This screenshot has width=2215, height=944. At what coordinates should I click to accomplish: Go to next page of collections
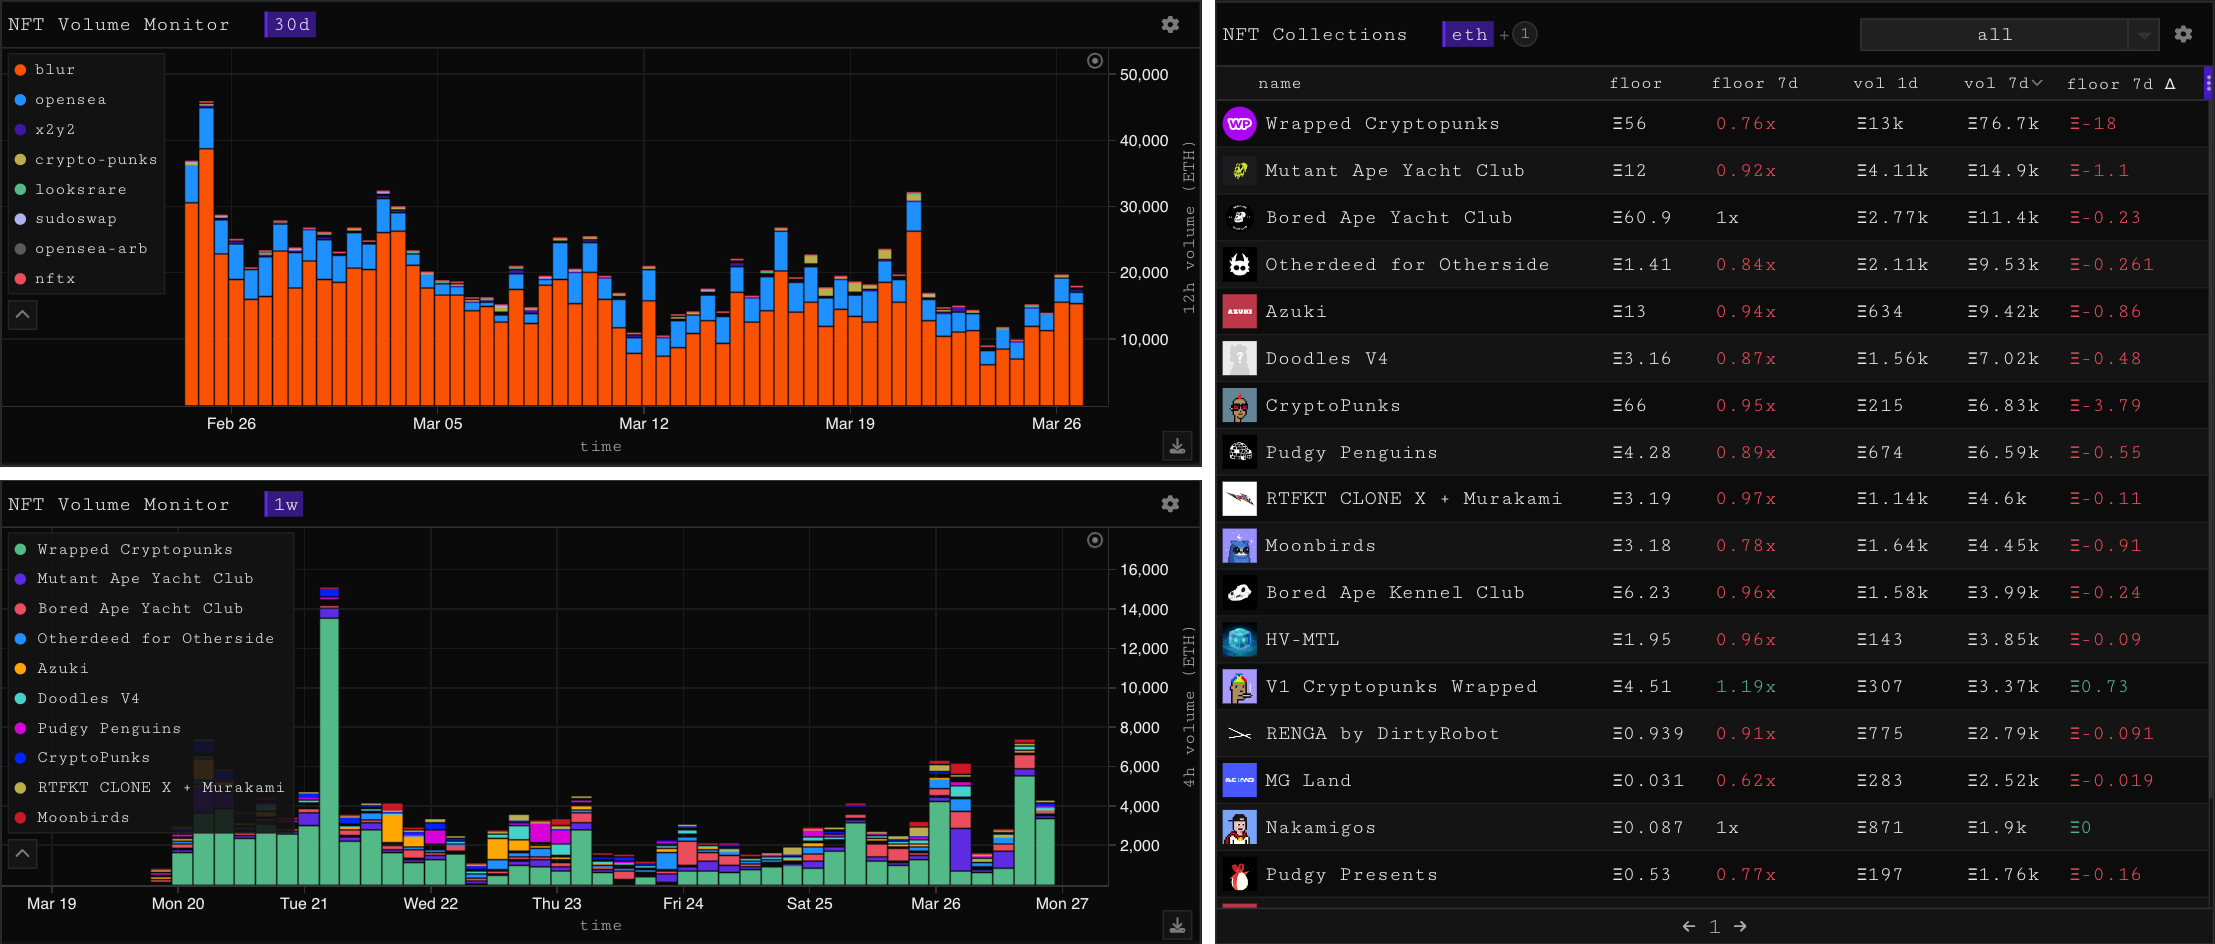click(x=1740, y=927)
